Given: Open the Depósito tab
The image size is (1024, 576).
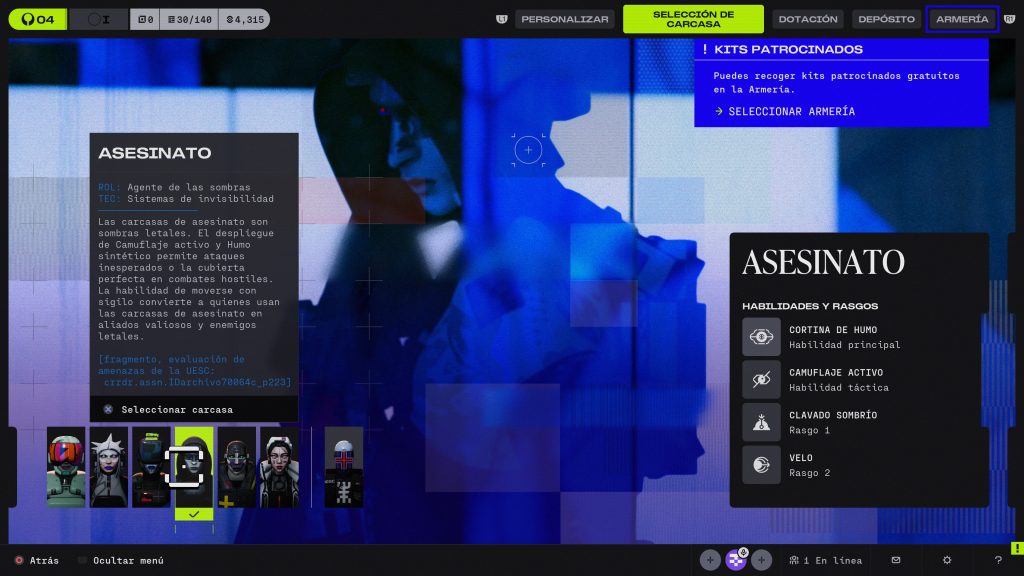Looking at the screenshot, I should point(886,19).
